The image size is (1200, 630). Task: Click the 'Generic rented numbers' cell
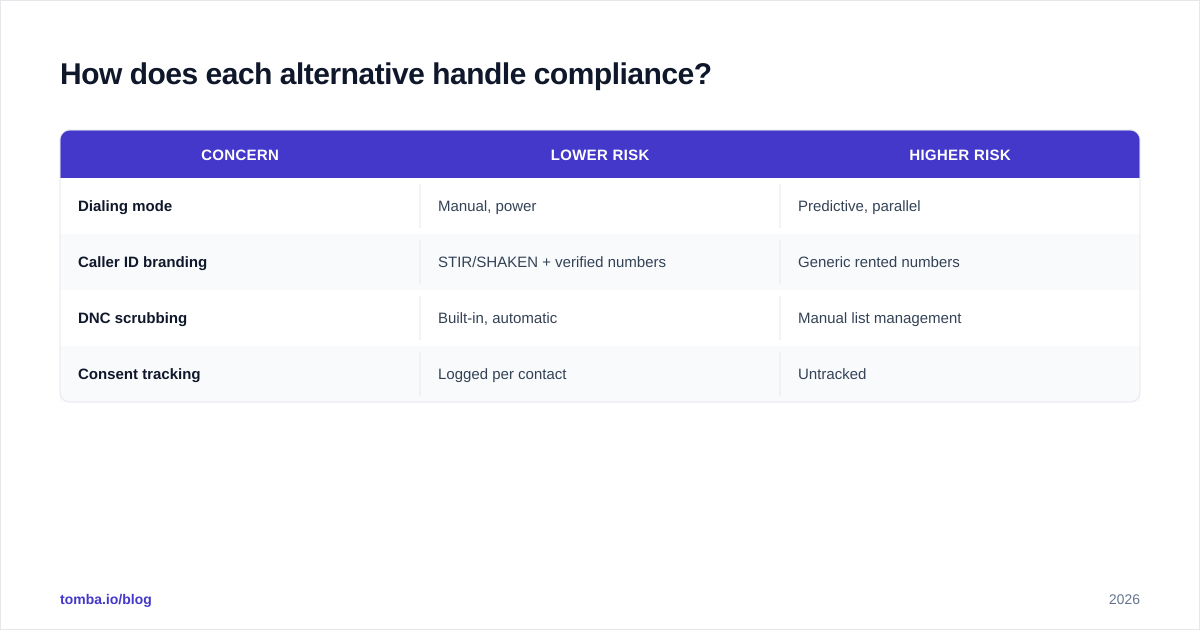960,262
